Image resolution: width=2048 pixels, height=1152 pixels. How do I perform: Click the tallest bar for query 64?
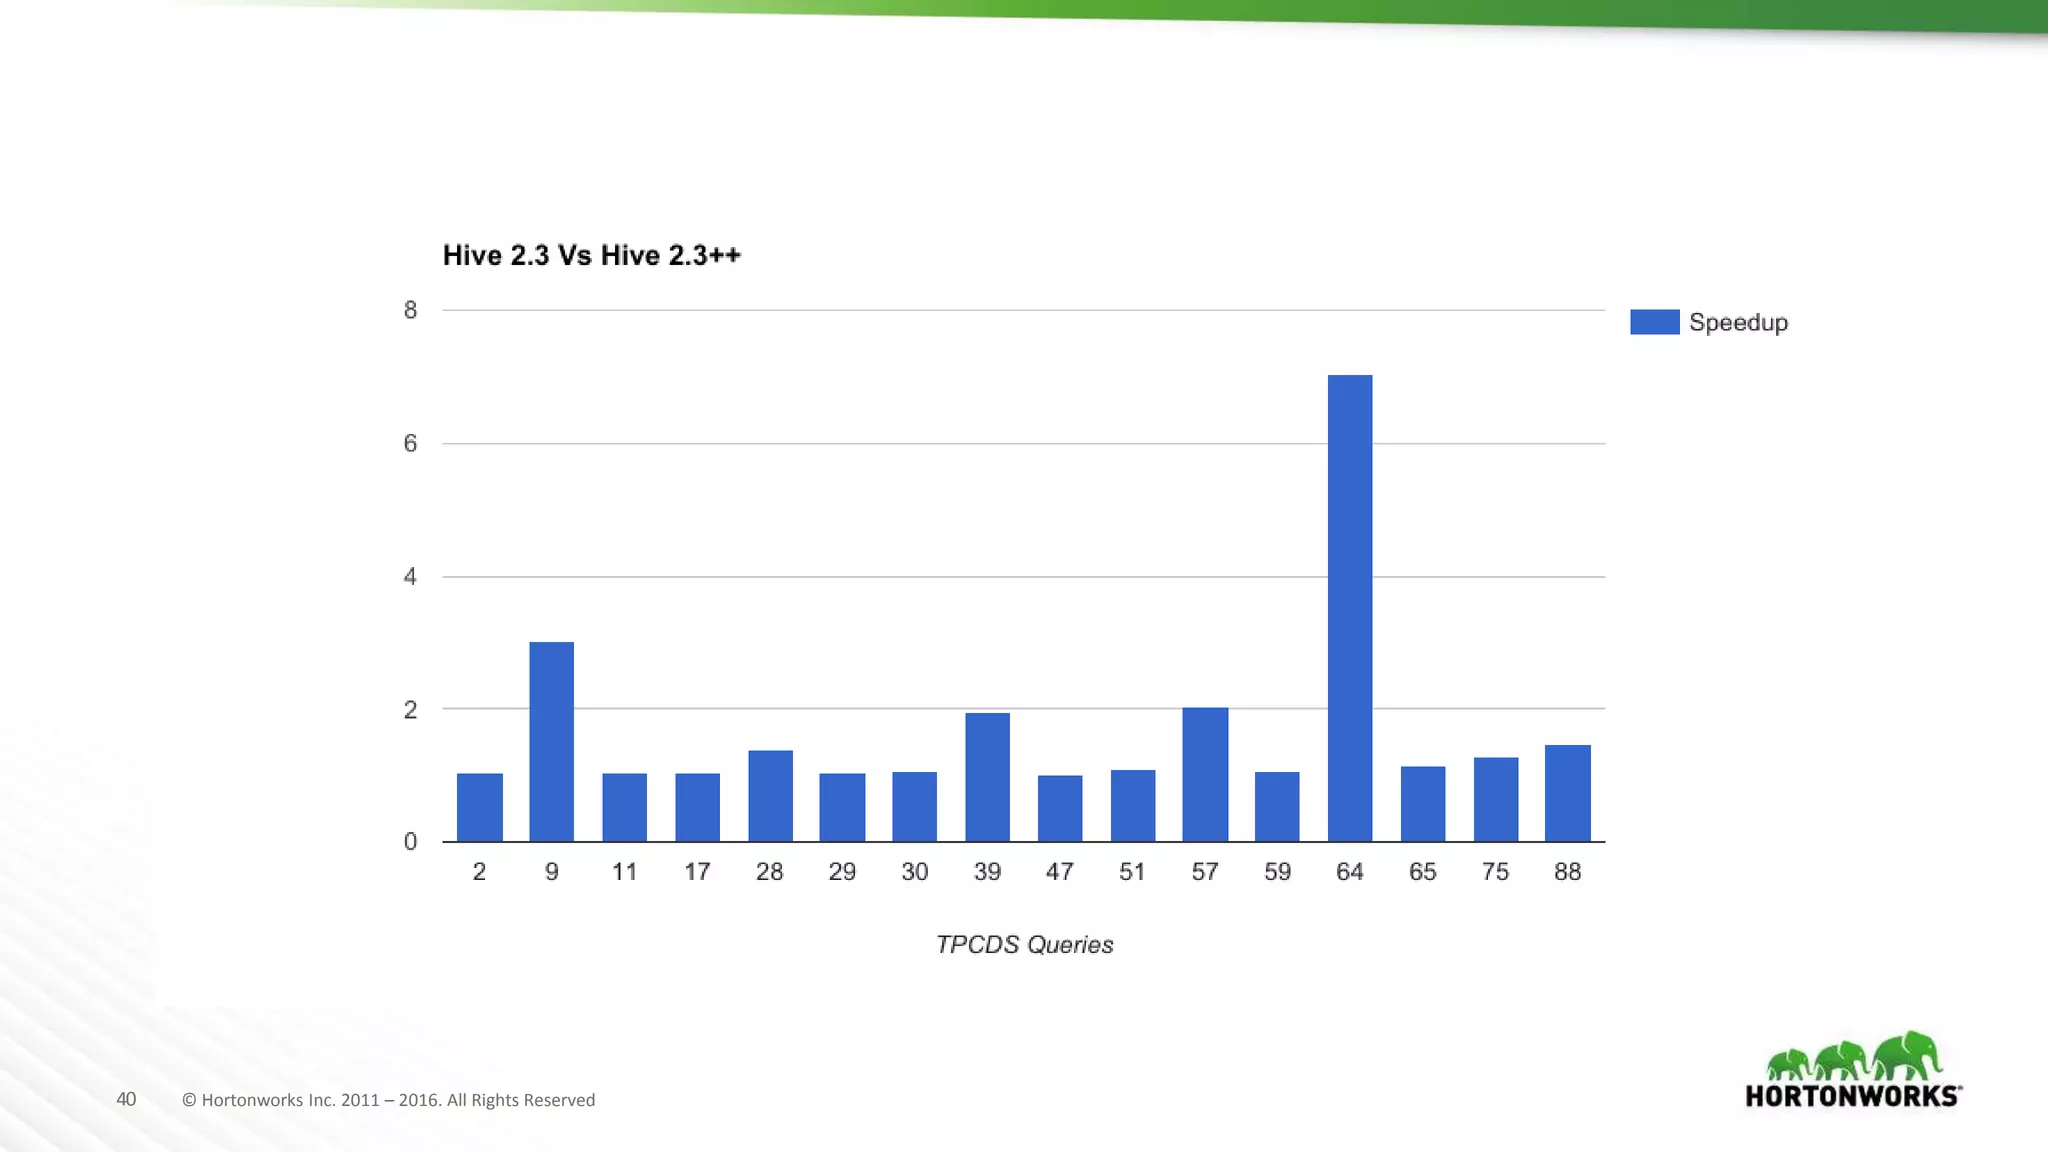(1349, 608)
